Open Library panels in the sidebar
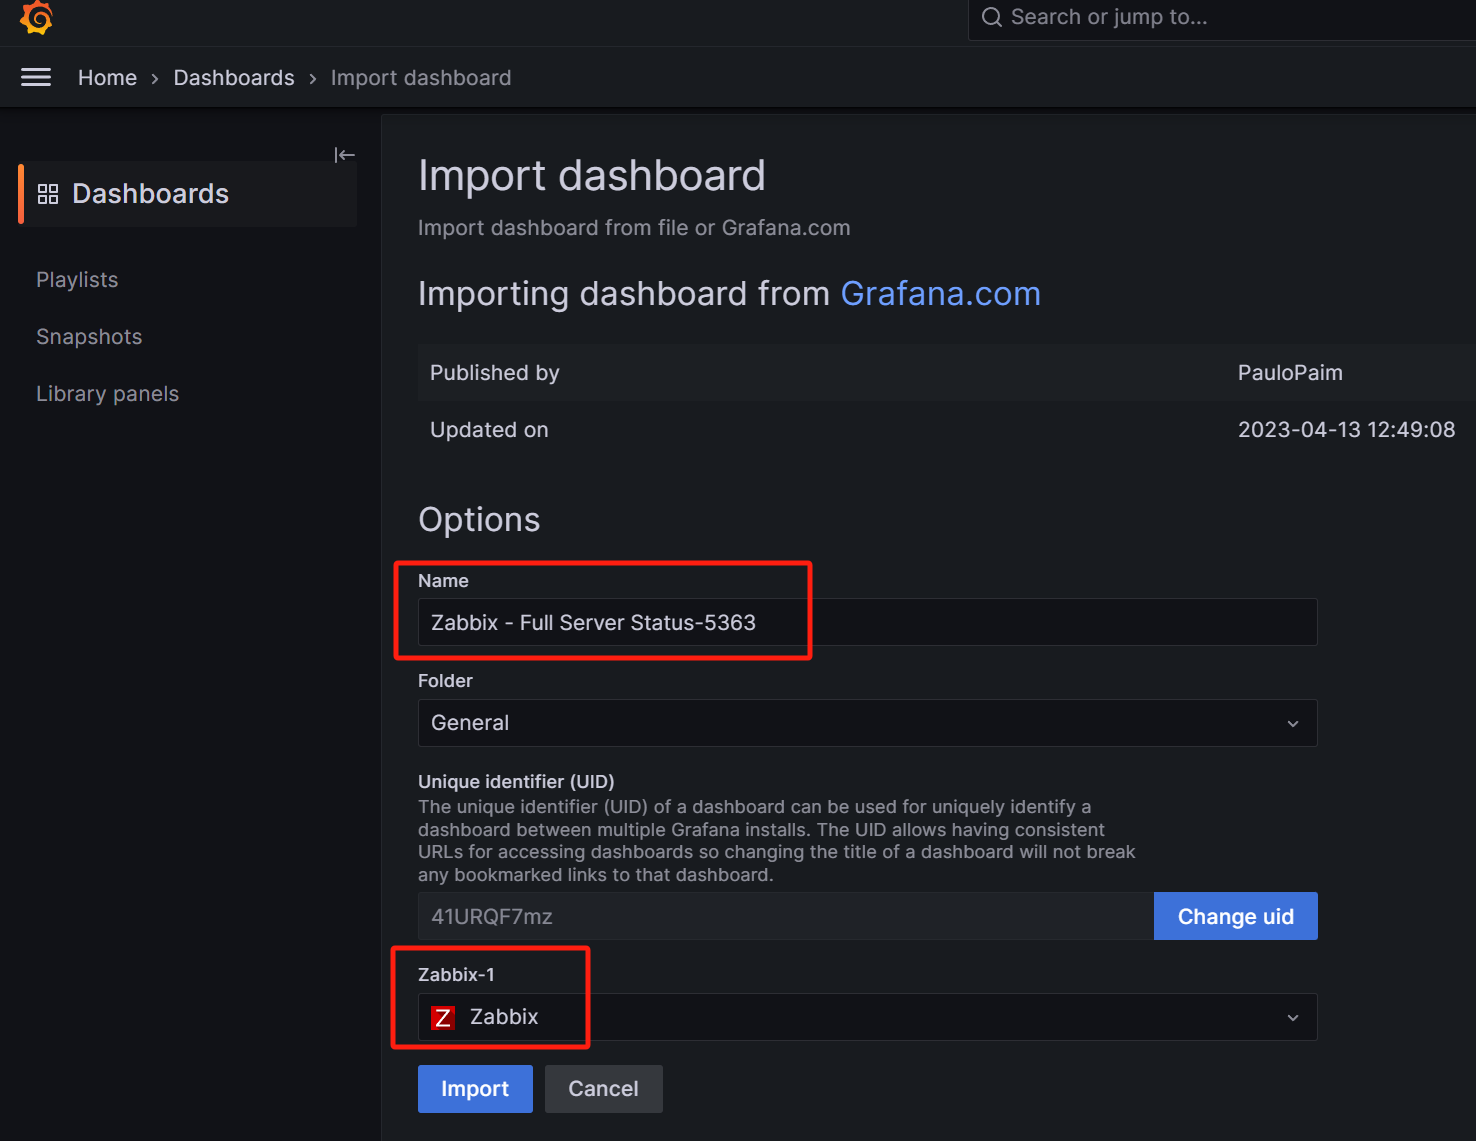1476x1141 pixels. coord(107,394)
